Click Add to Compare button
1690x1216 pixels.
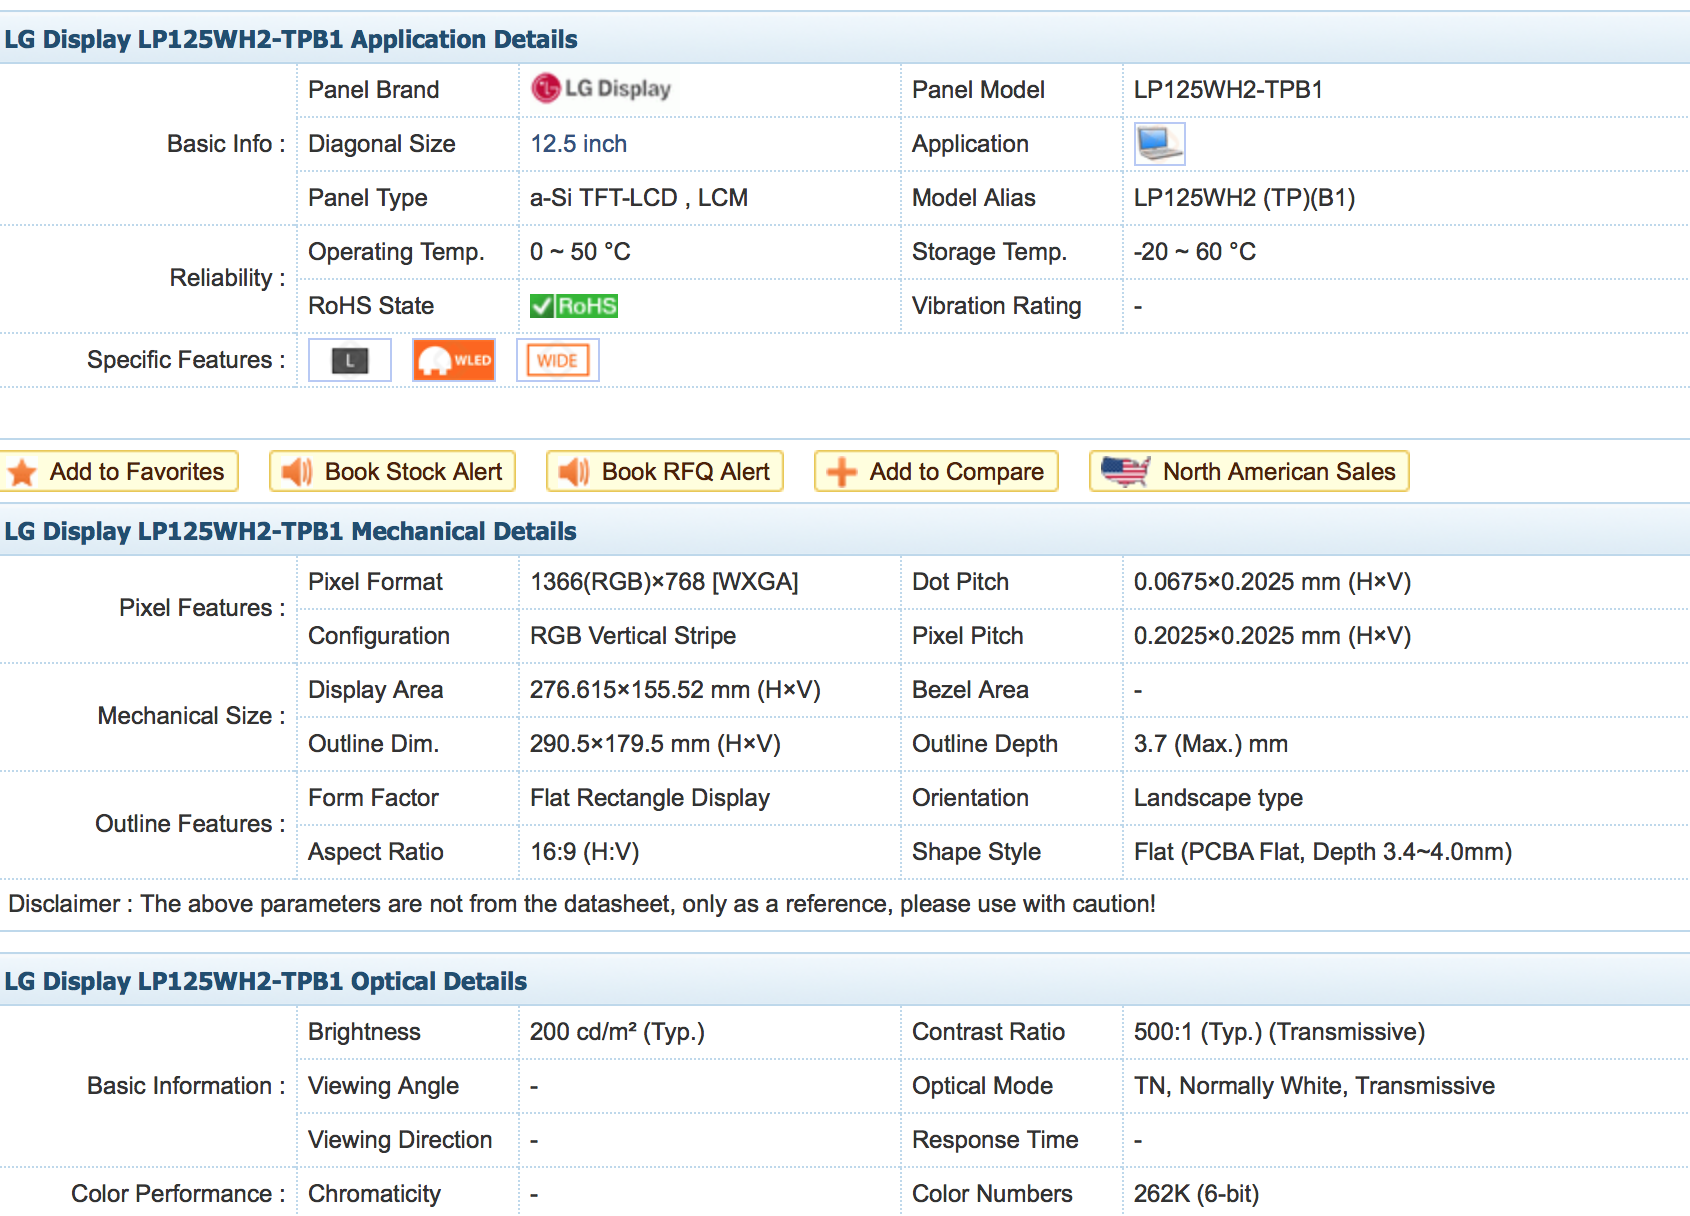coord(936,471)
